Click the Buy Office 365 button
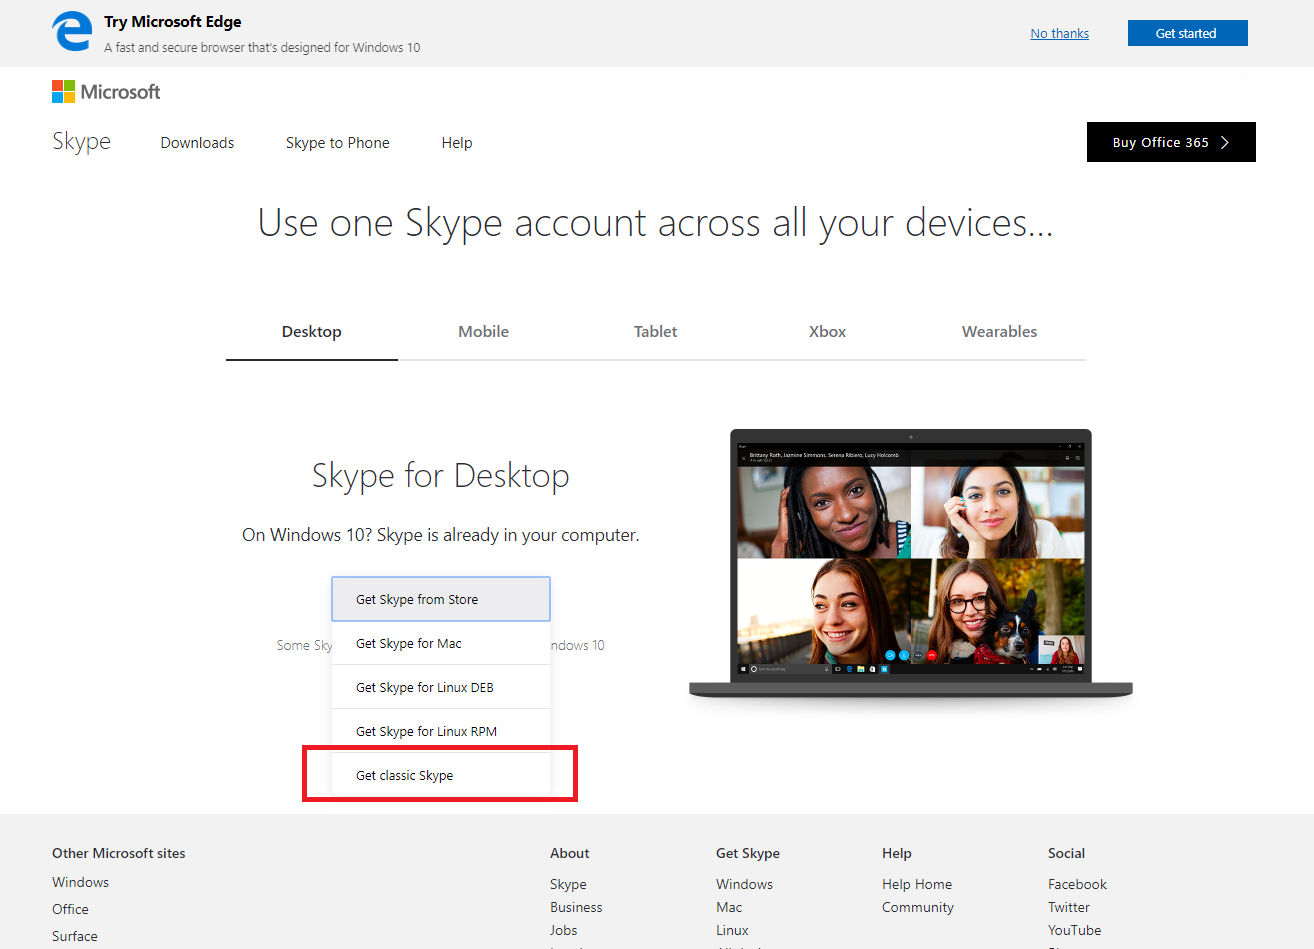This screenshot has width=1314, height=949. click(x=1171, y=142)
